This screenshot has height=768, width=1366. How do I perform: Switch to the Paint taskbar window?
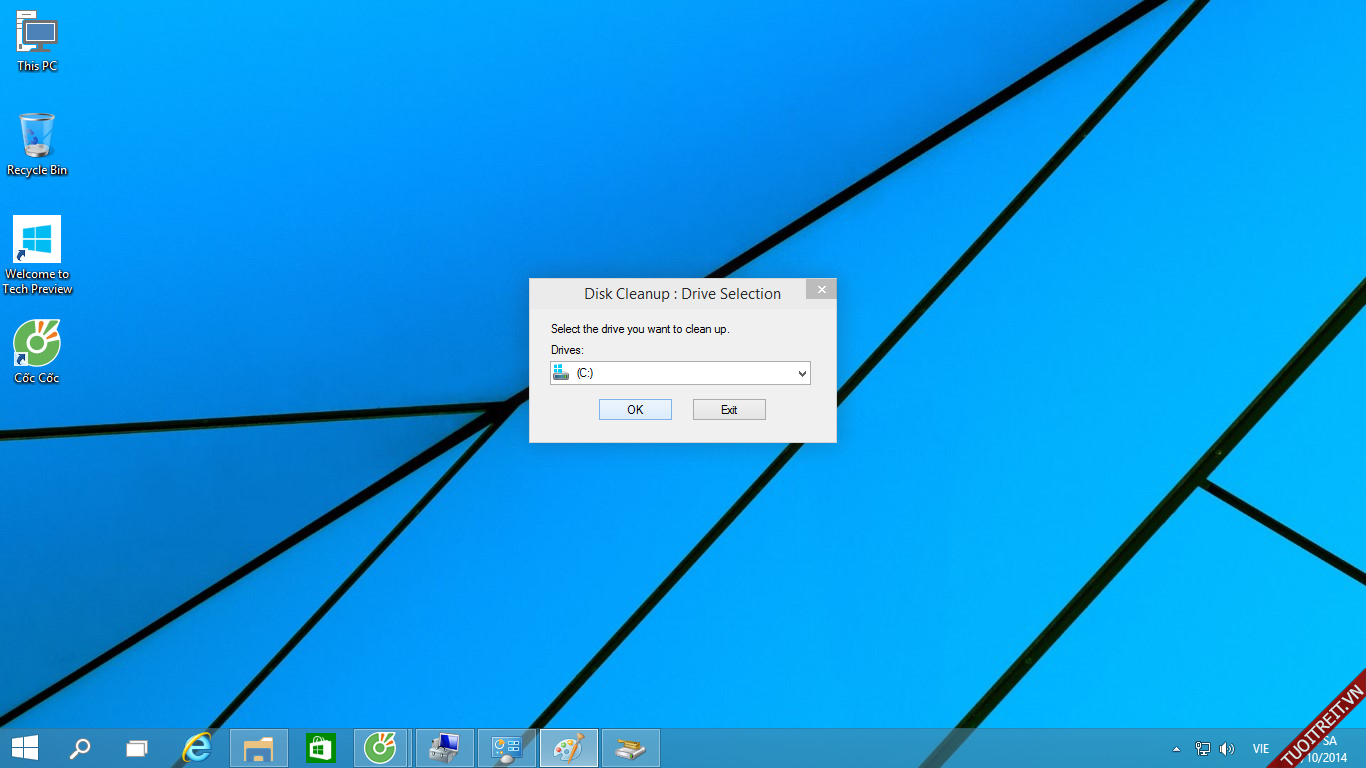point(568,748)
